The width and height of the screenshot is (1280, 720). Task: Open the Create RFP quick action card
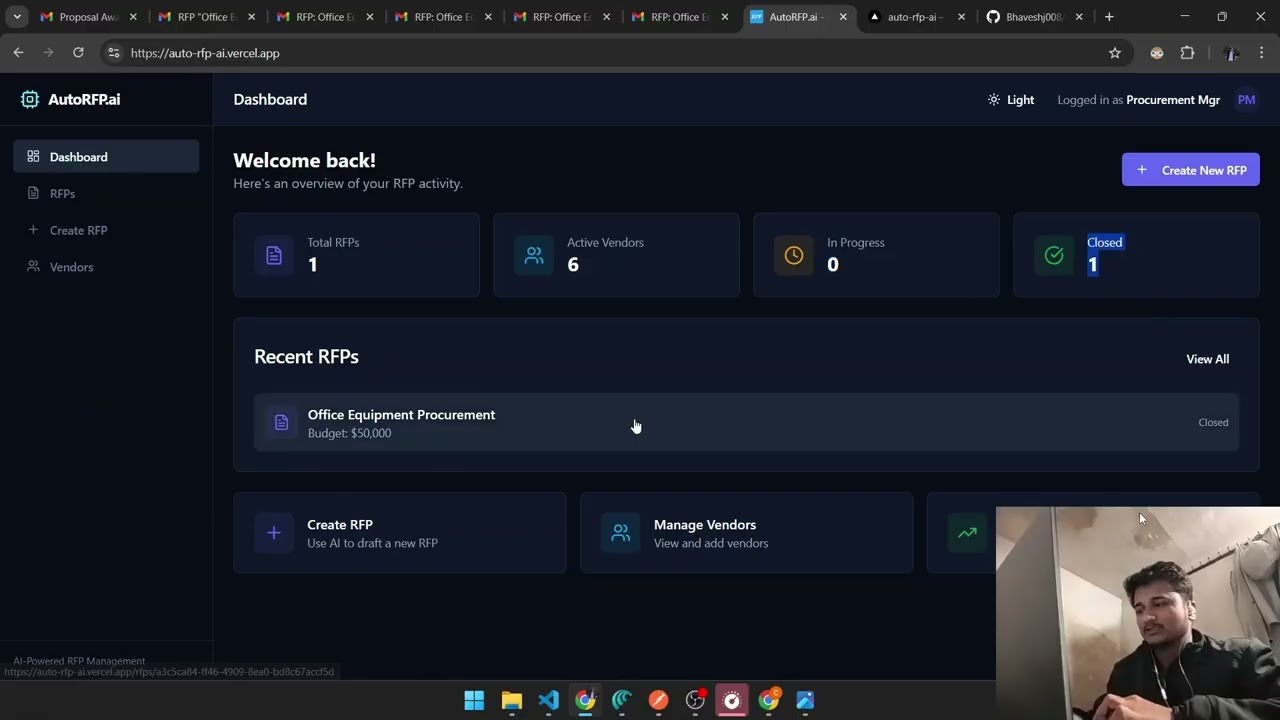tap(400, 533)
